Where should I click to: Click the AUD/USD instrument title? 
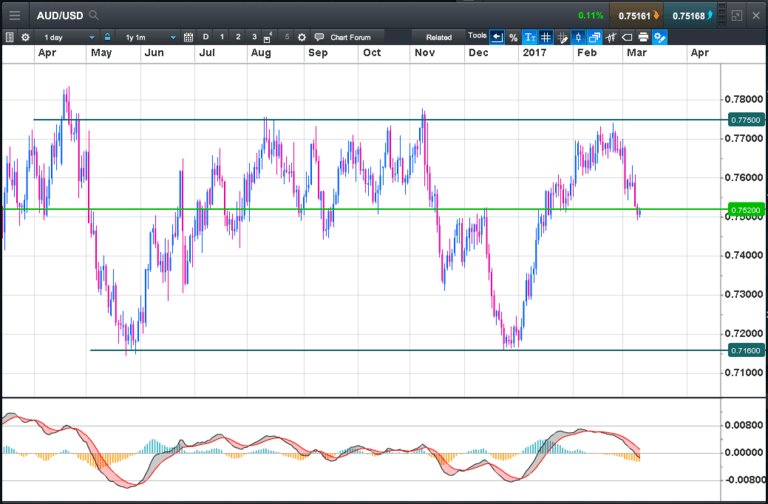(x=60, y=16)
